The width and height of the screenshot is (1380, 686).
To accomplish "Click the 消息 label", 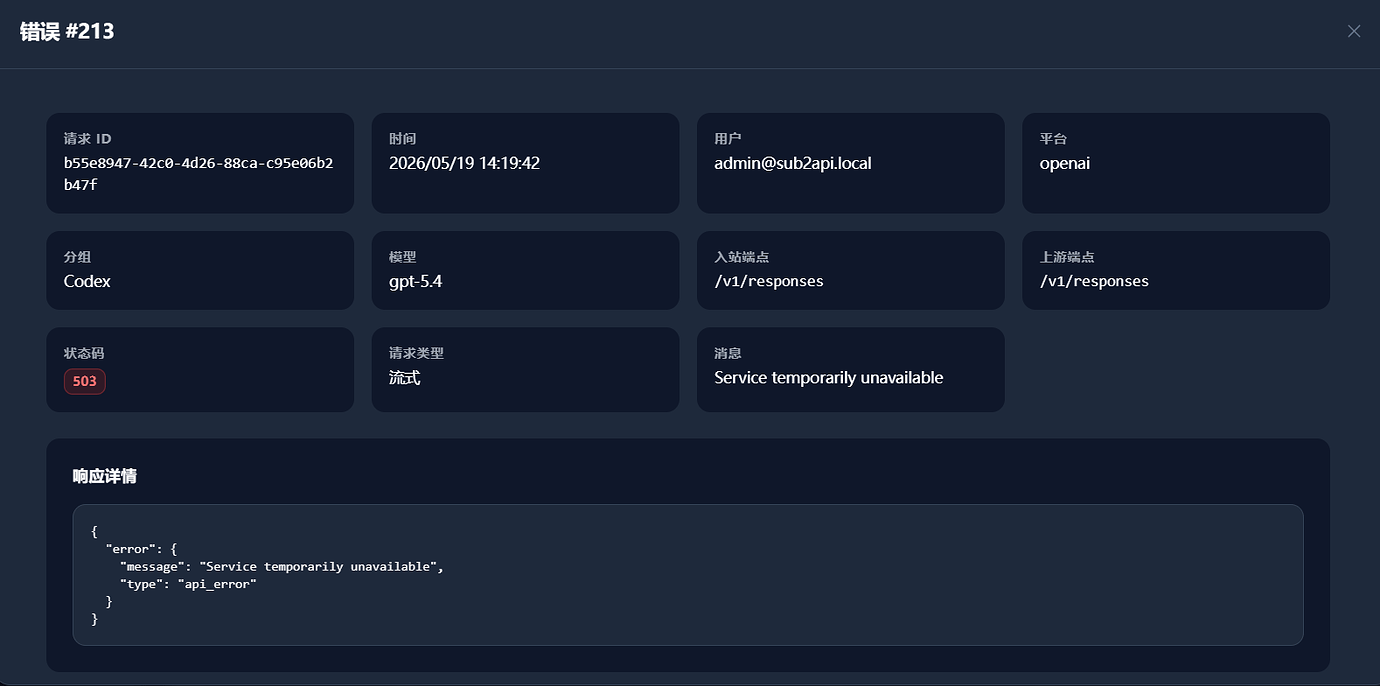I will coord(728,353).
